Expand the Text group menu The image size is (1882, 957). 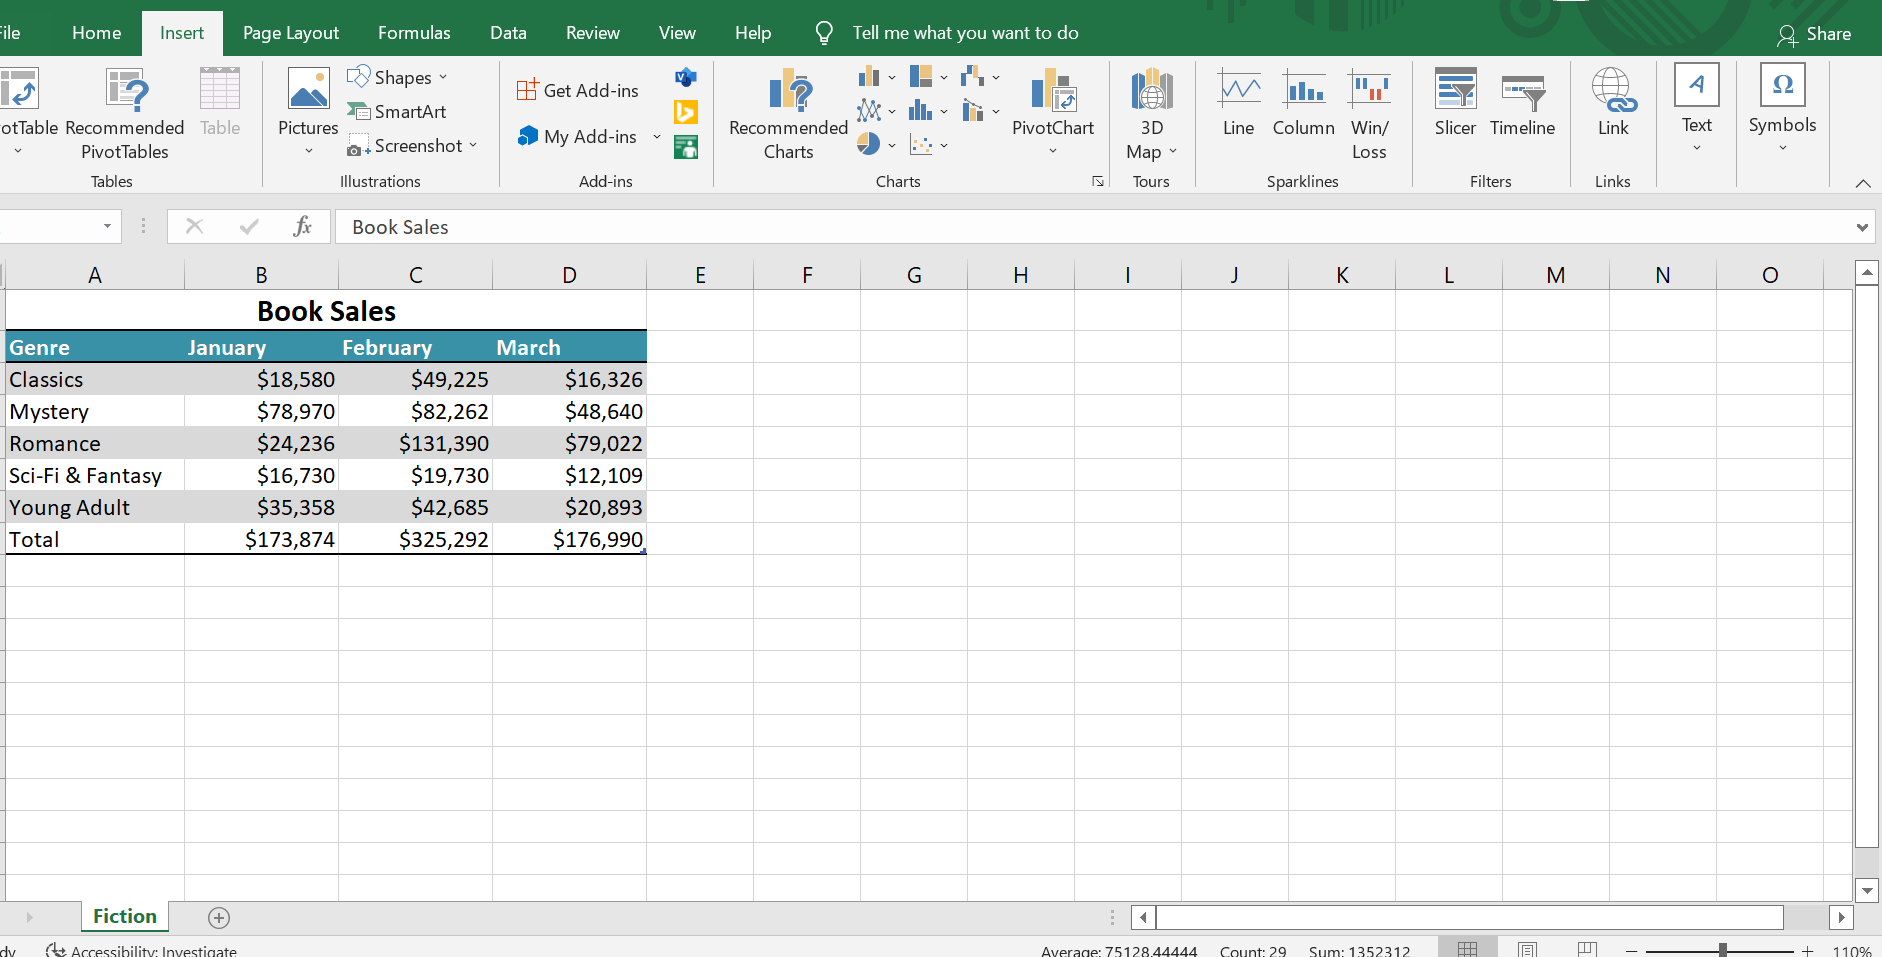1697,110
